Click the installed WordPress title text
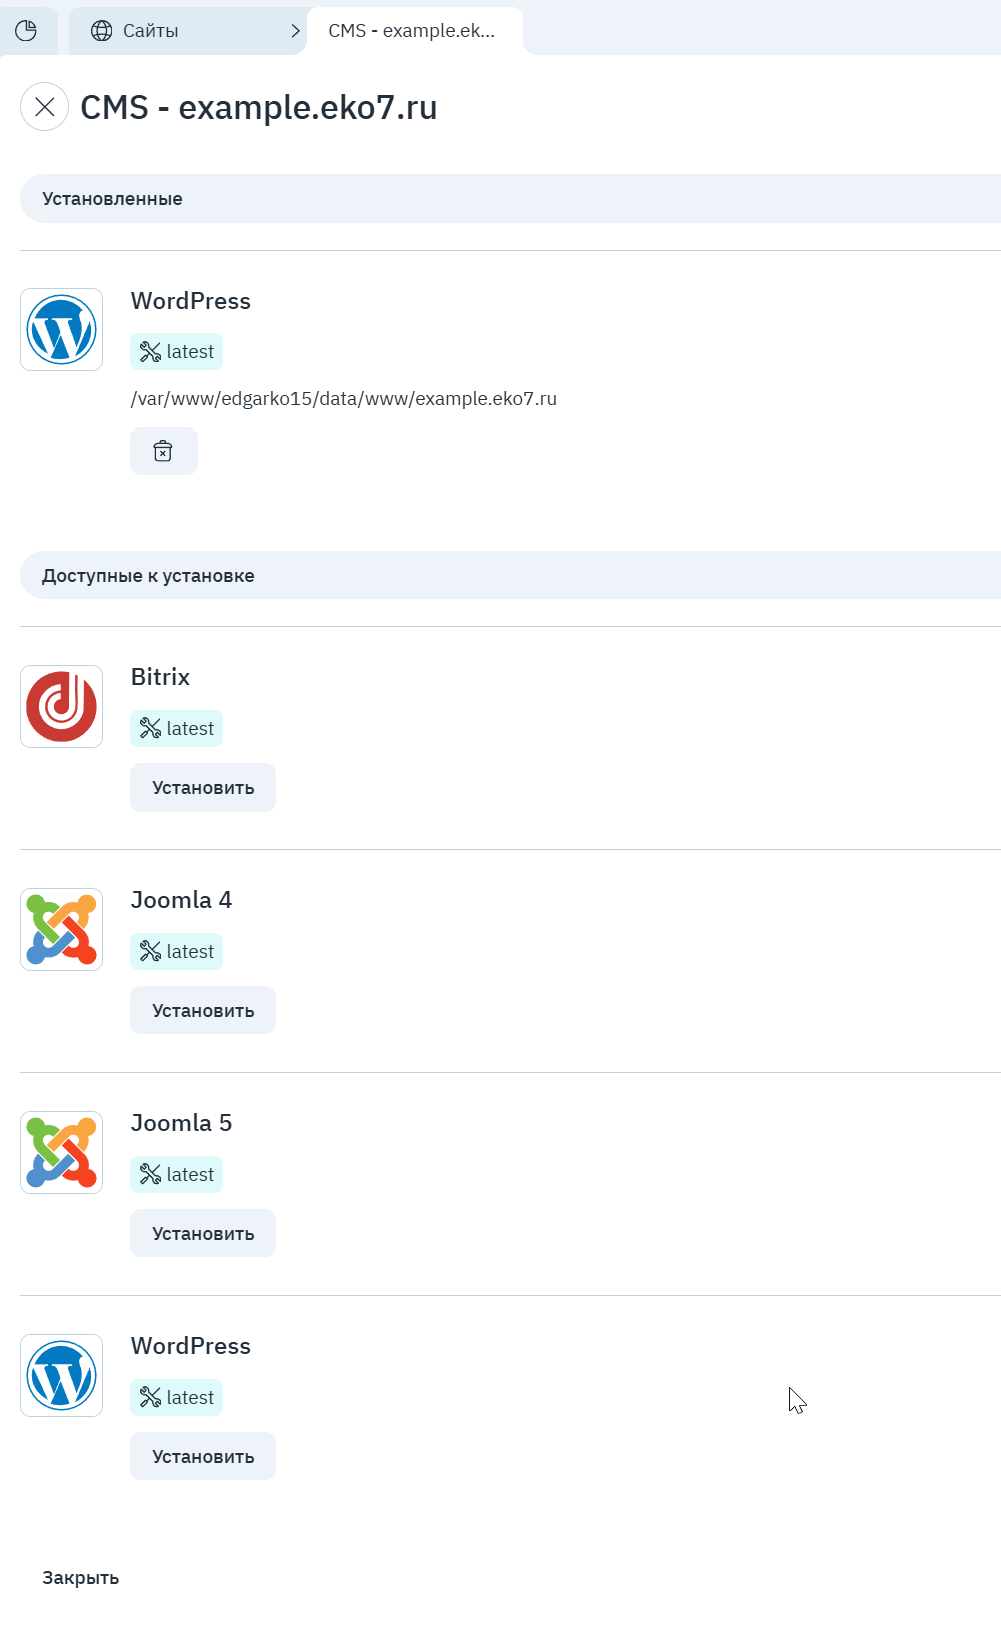Image resolution: width=1001 pixels, height=1637 pixels. coord(191,301)
